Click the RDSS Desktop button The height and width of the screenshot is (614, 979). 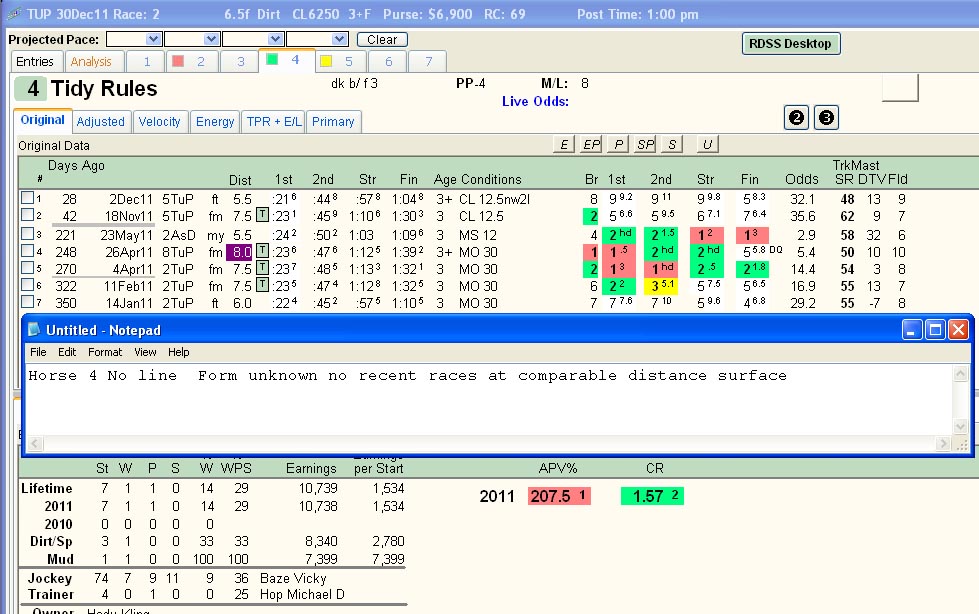pyautogui.click(x=790, y=44)
